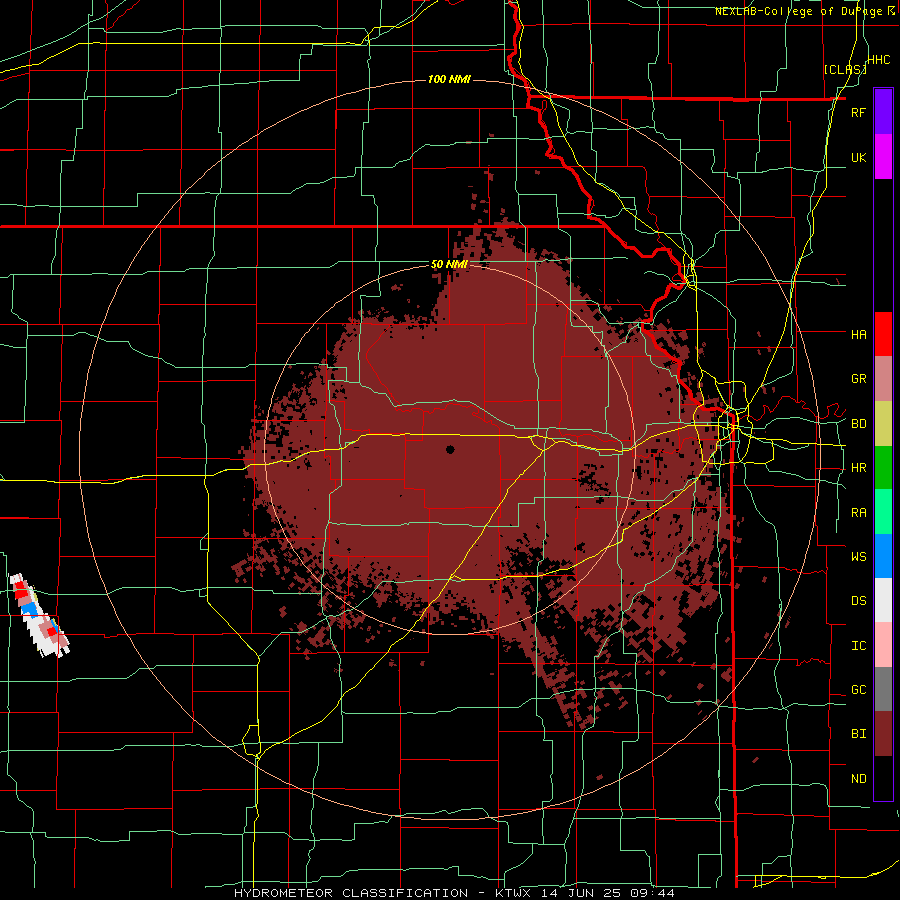
Task: Click the IC light pink legend swatch
Action: 883,645
